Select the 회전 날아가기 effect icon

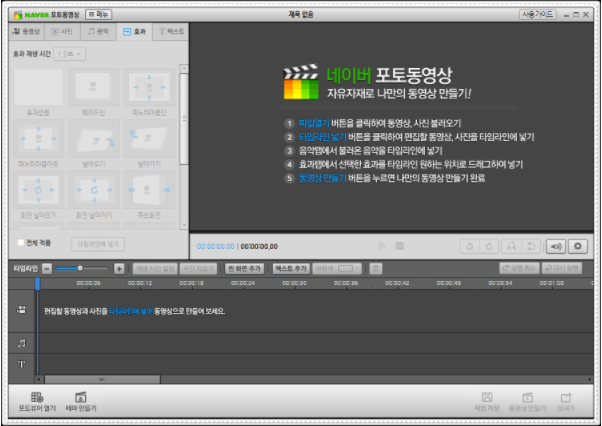click(x=94, y=190)
